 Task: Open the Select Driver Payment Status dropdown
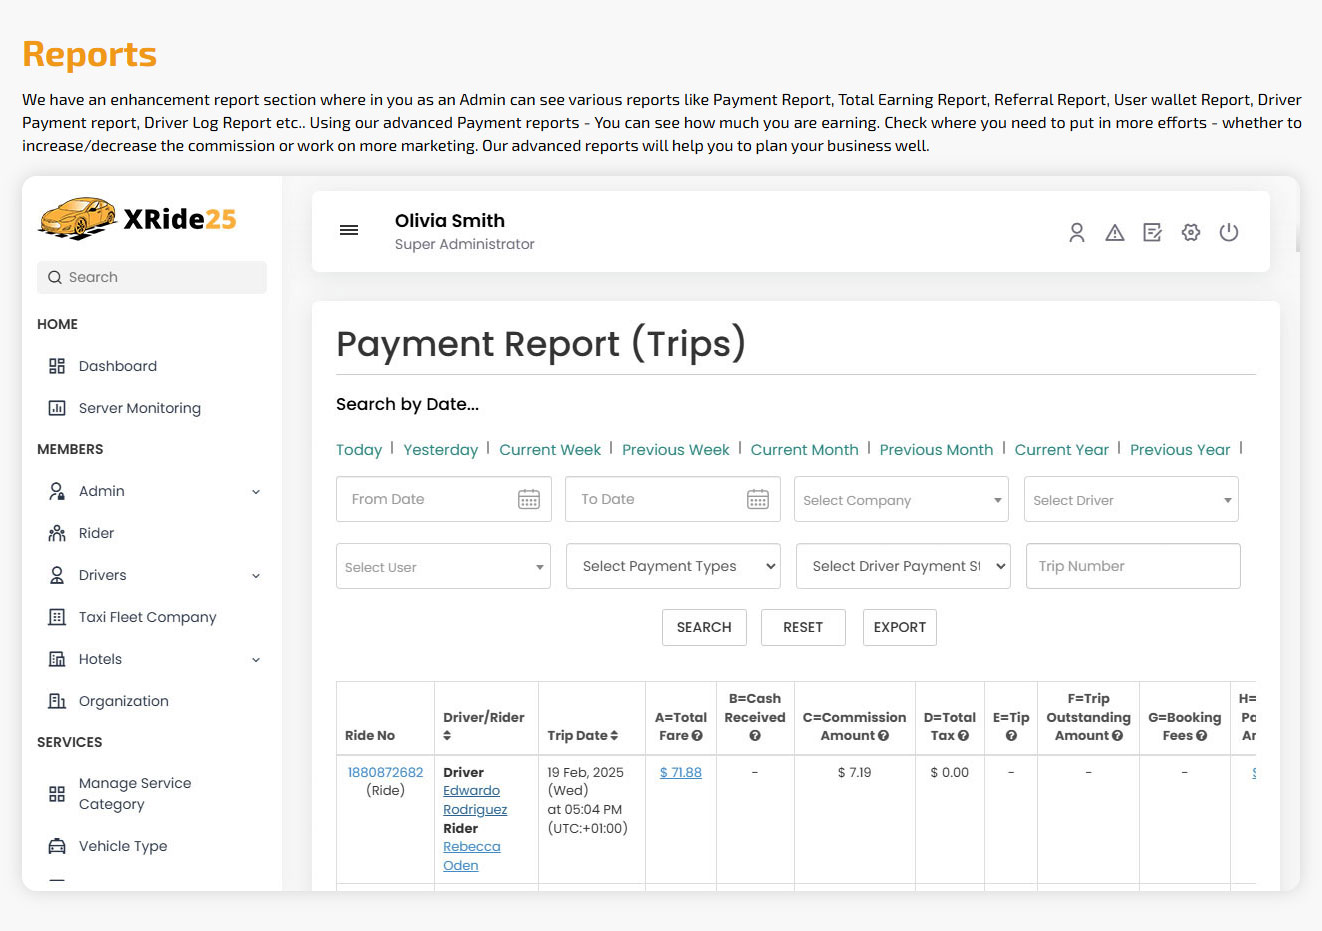click(903, 566)
